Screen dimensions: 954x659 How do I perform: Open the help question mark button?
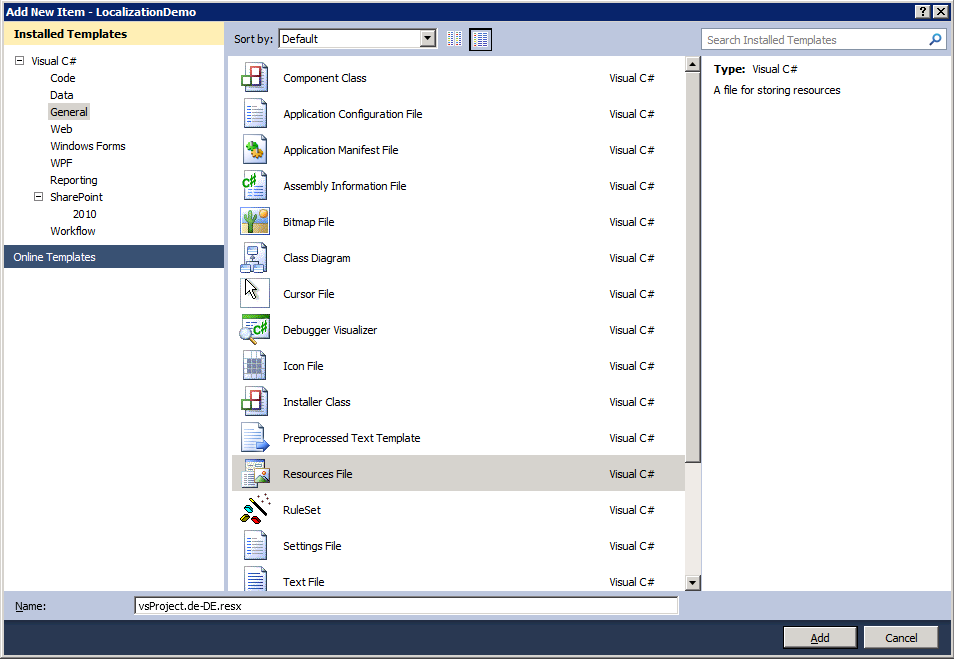coord(922,12)
